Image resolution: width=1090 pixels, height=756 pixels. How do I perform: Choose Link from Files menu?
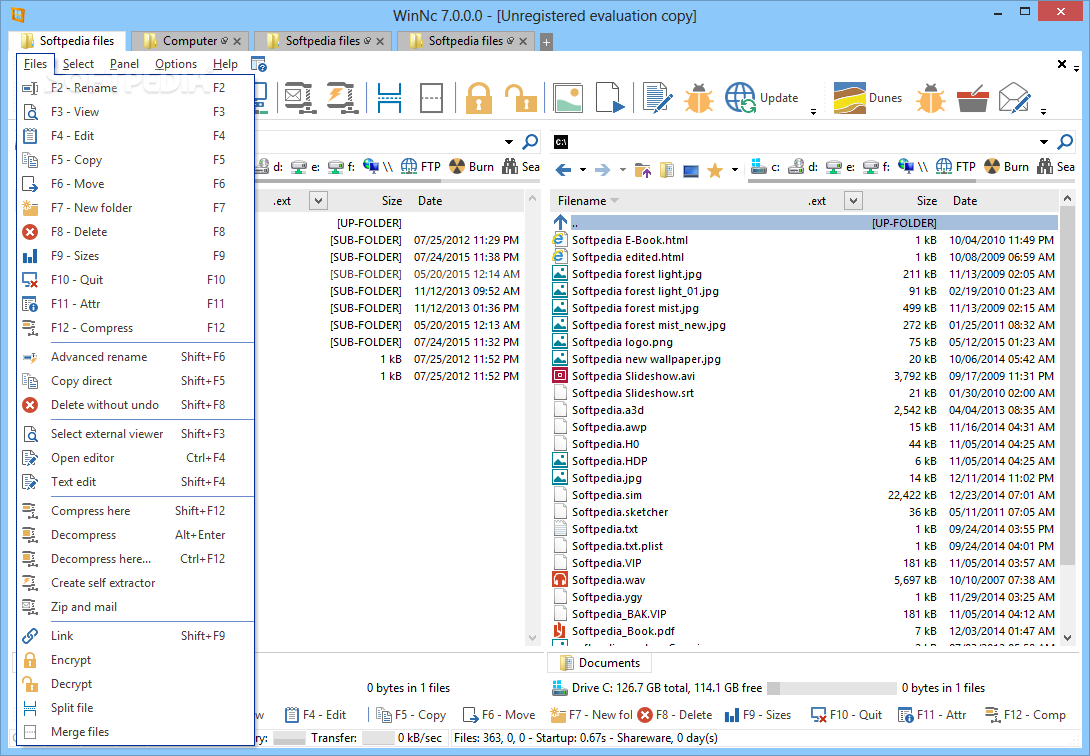pyautogui.click(x=136, y=636)
